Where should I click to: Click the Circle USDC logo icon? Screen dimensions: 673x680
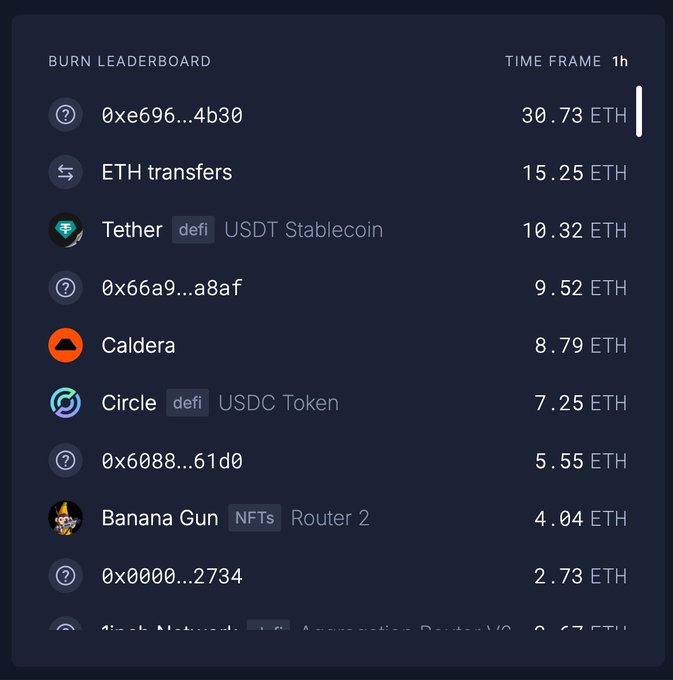coord(65,403)
